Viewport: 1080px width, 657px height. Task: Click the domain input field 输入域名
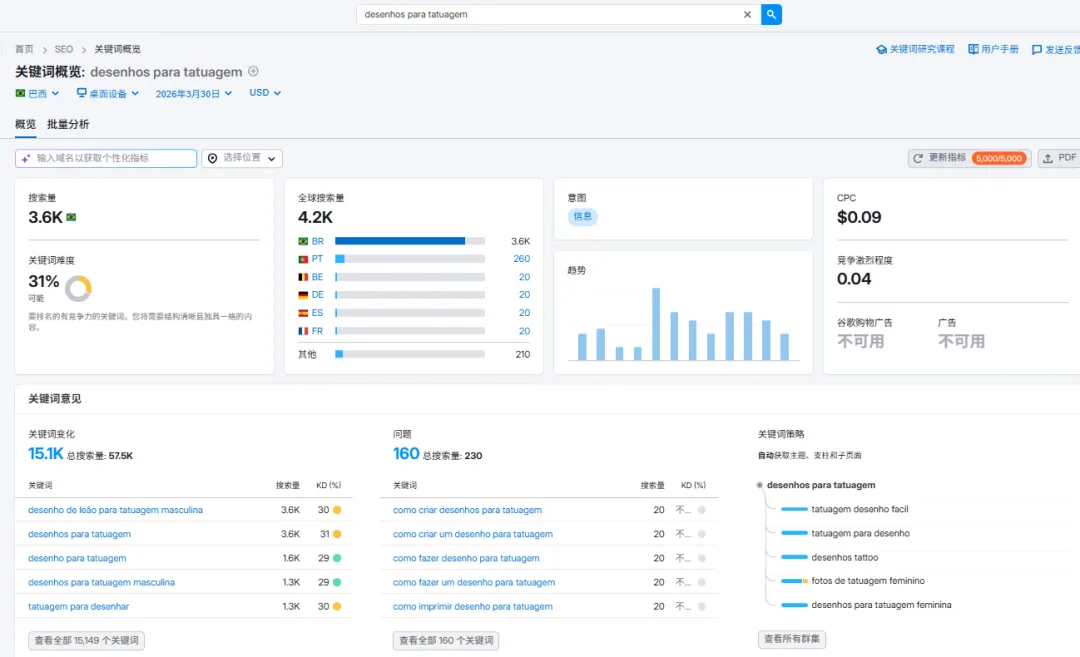106,158
